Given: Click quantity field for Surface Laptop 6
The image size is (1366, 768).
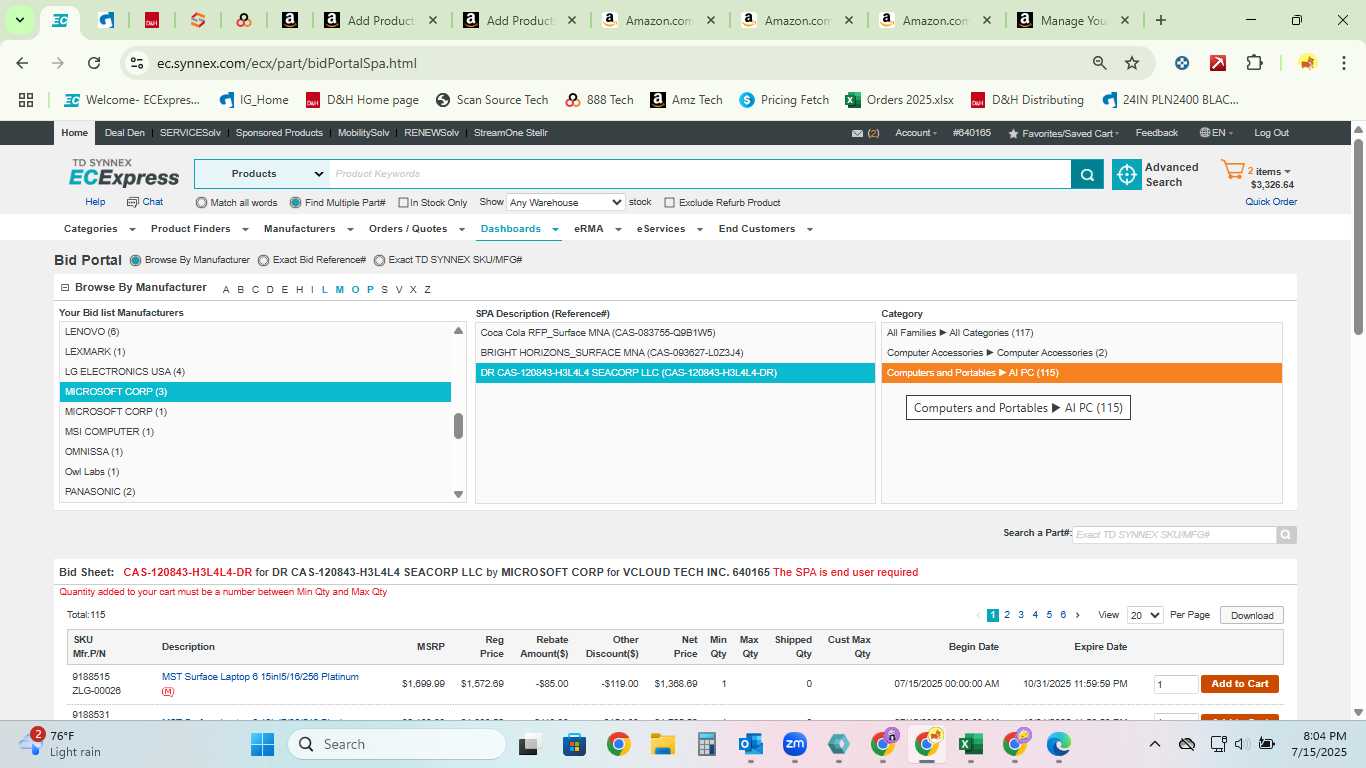Looking at the screenshot, I should coord(1175,685).
